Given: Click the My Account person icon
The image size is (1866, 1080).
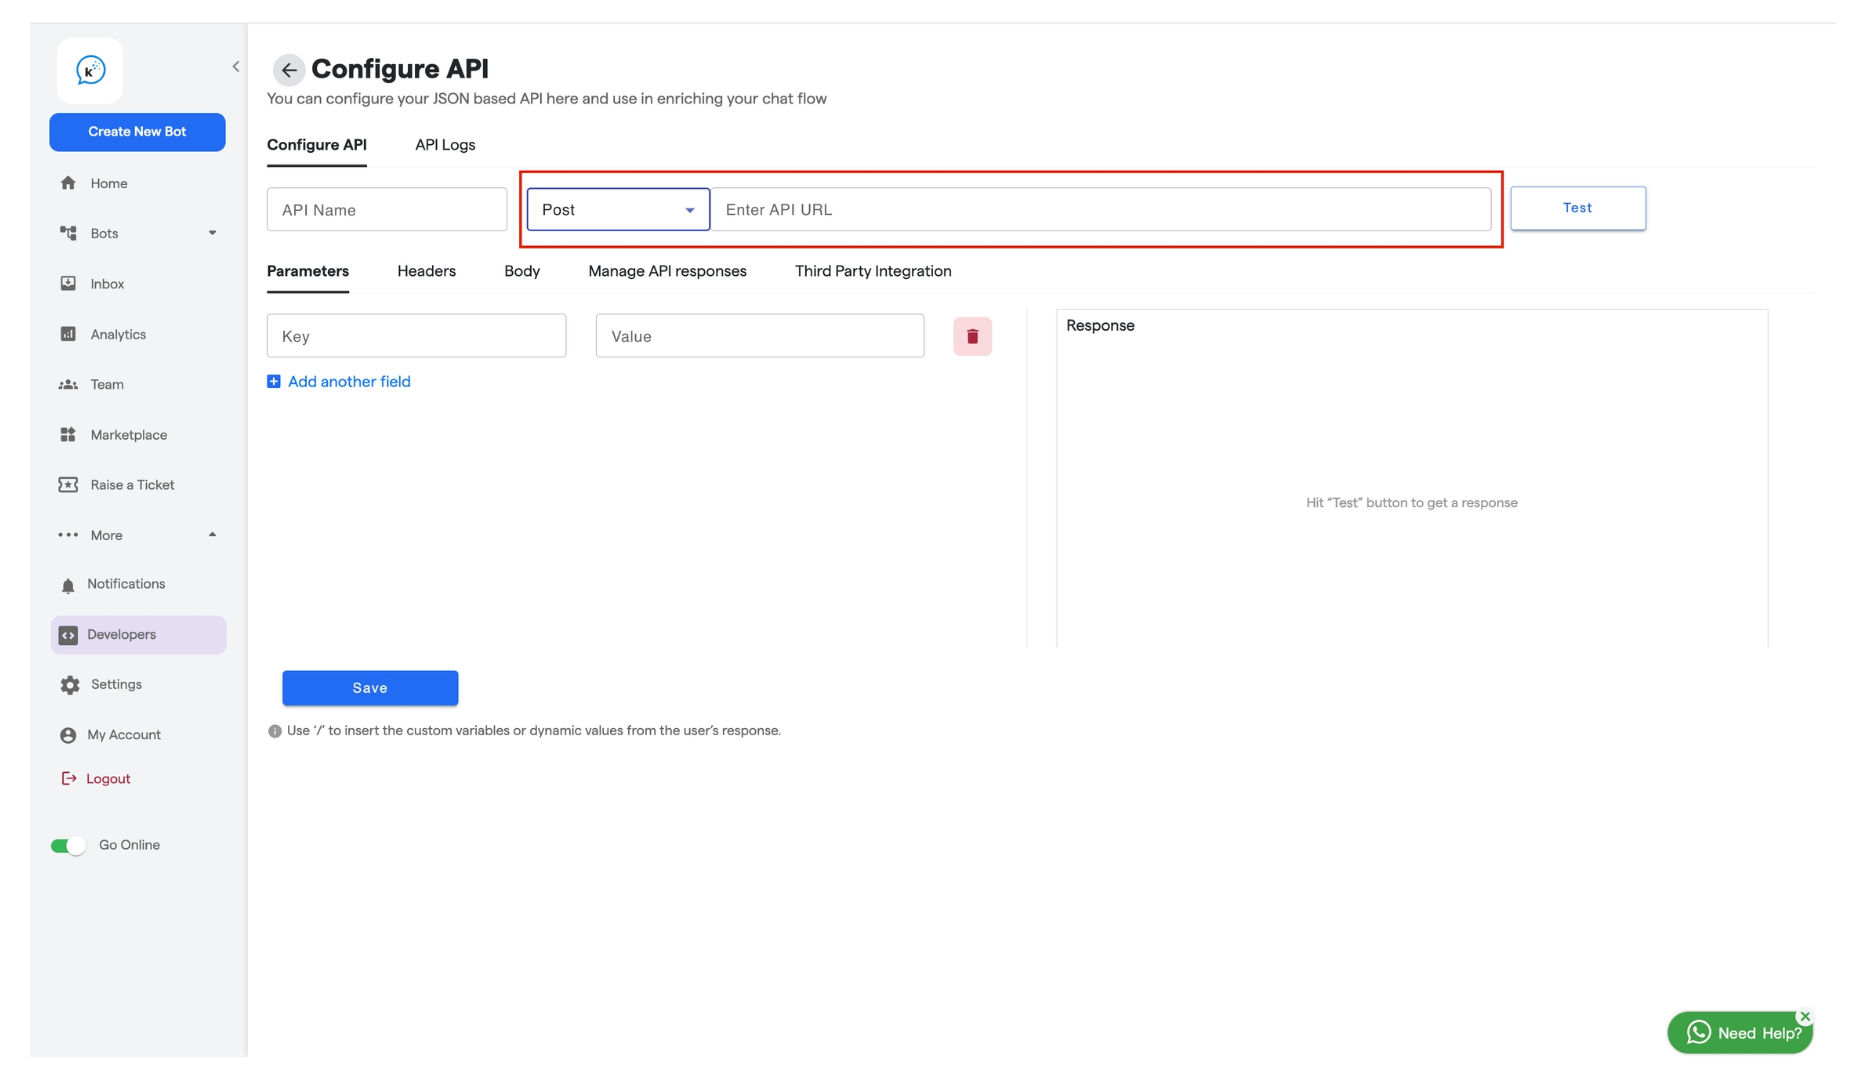Looking at the screenshot, I should click(x=68, y=735).
